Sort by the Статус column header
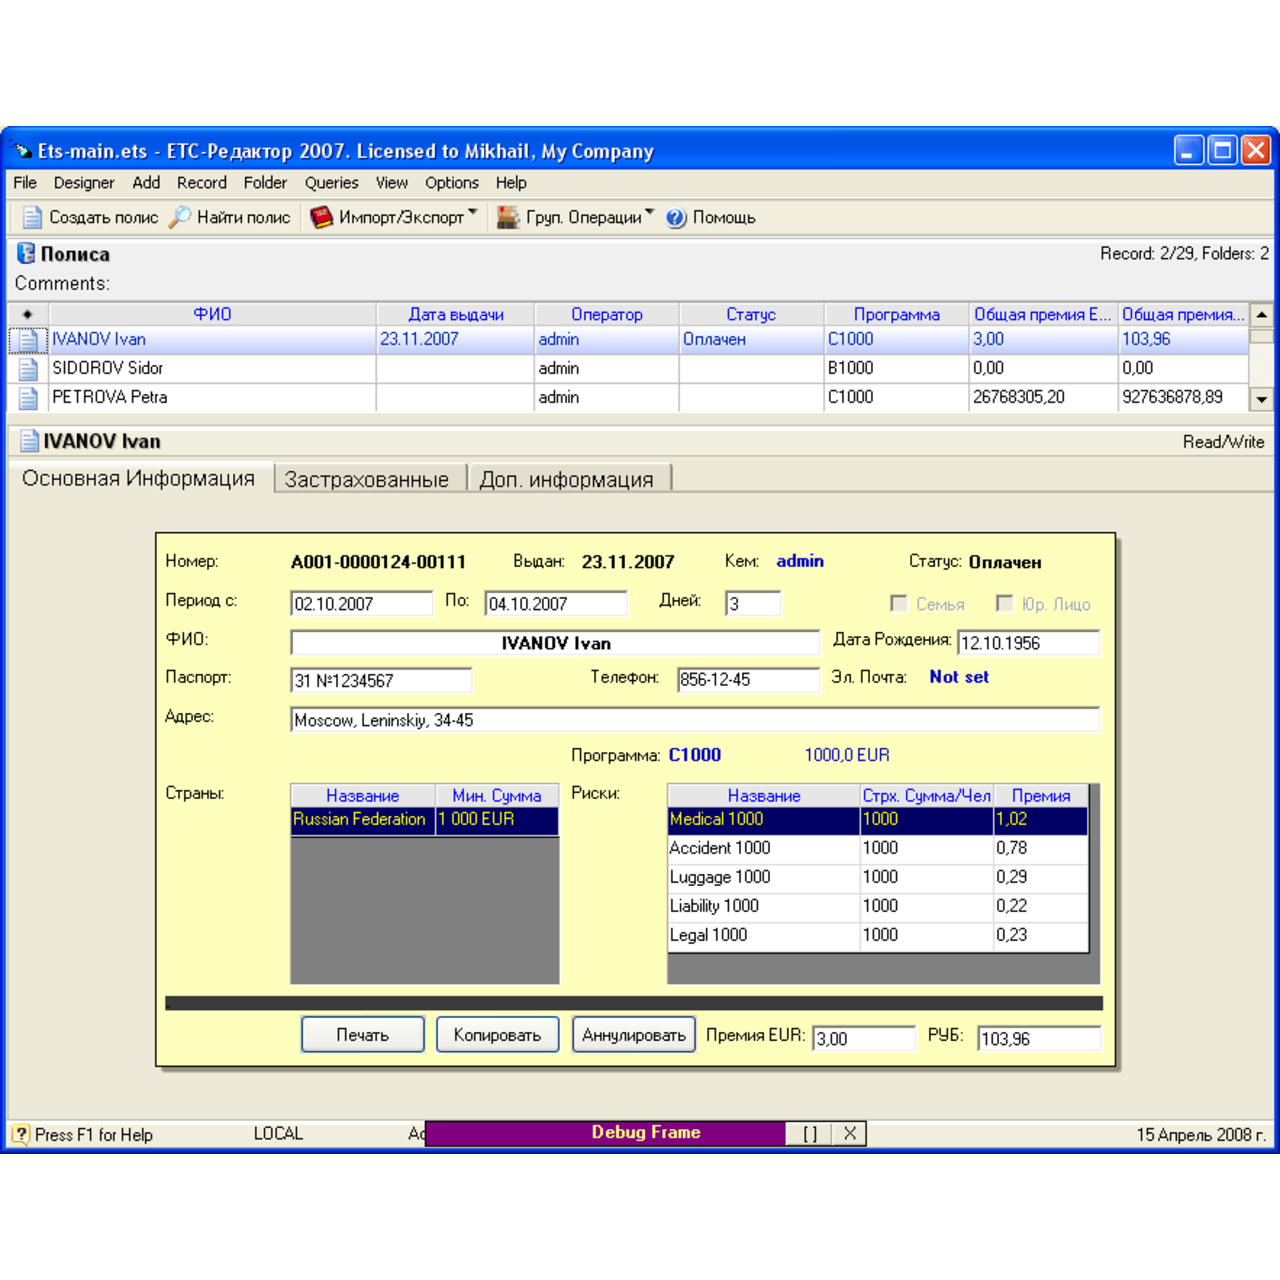Viewport: 1280px width, 1280px height. (x=751, y=314)
